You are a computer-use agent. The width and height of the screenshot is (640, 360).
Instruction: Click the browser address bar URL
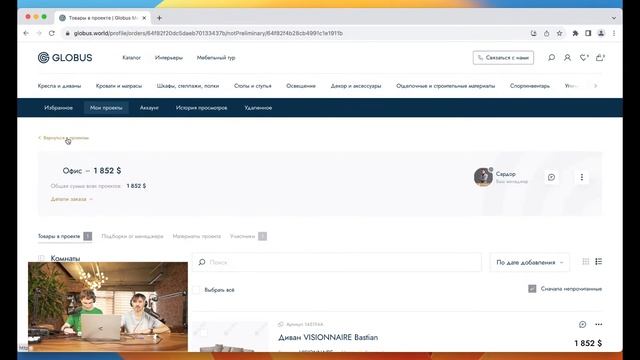click(x=208, y=33)
